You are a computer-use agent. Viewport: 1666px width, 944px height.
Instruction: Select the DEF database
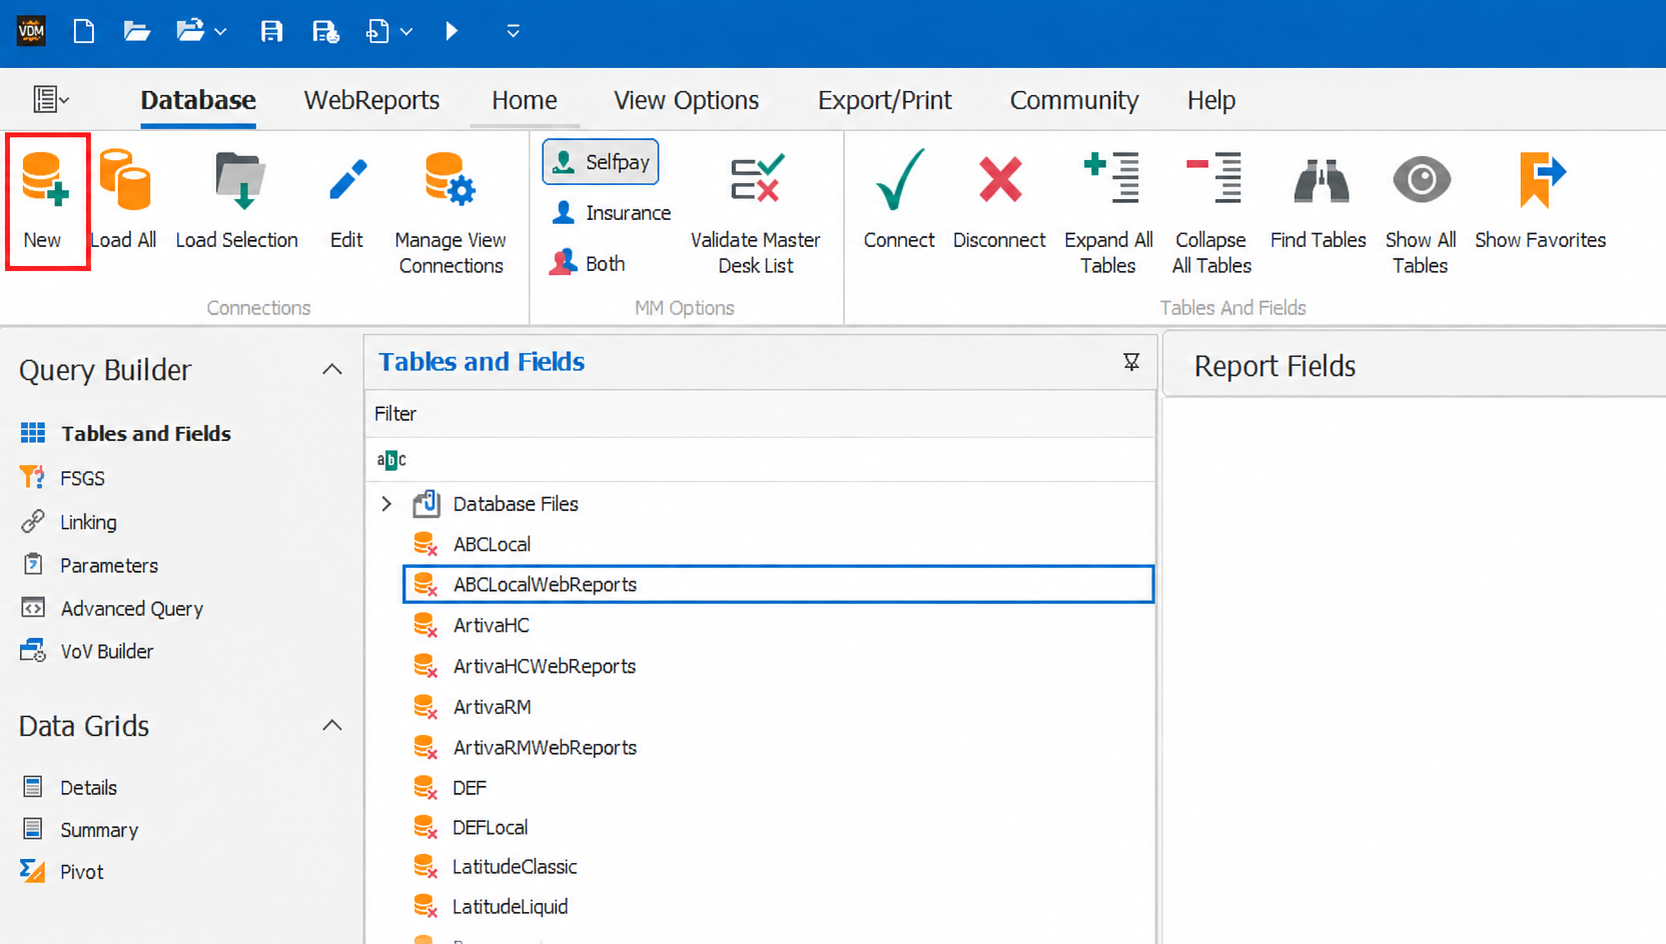tap(469, 788)
